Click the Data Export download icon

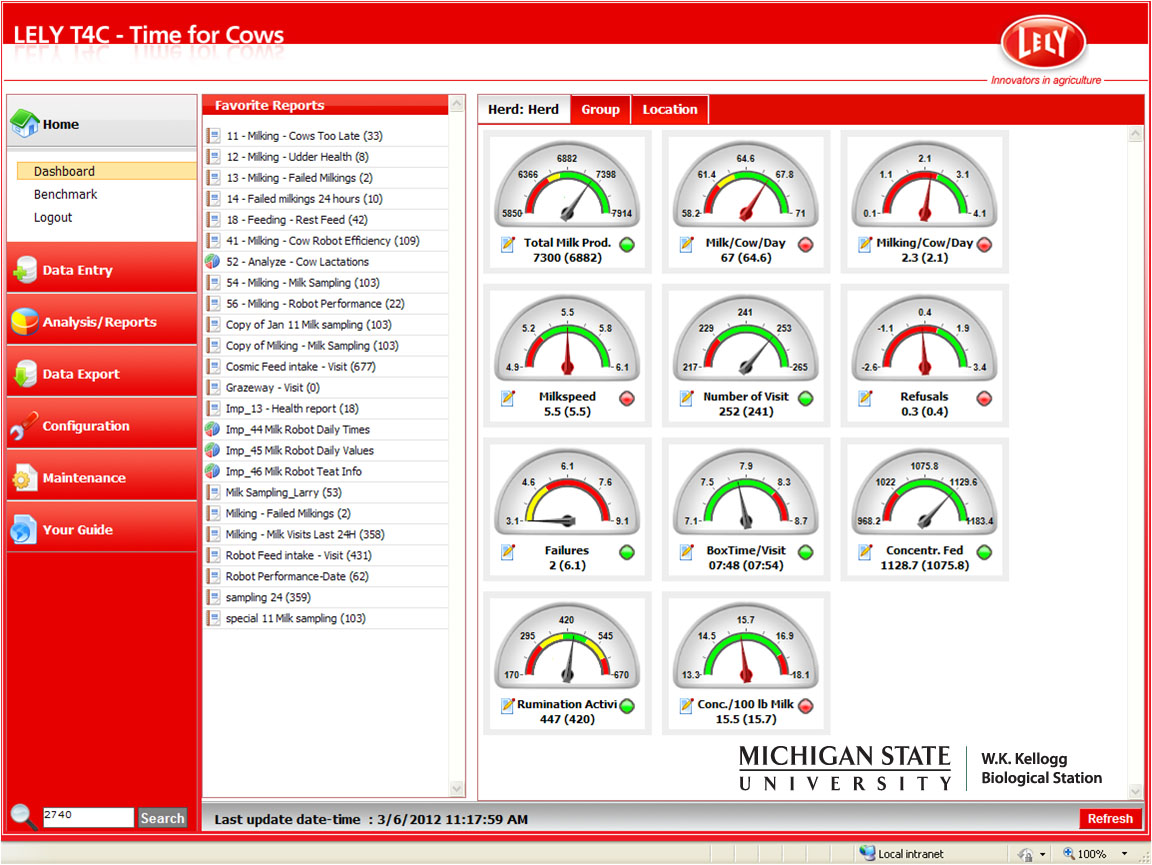[24, 373]
